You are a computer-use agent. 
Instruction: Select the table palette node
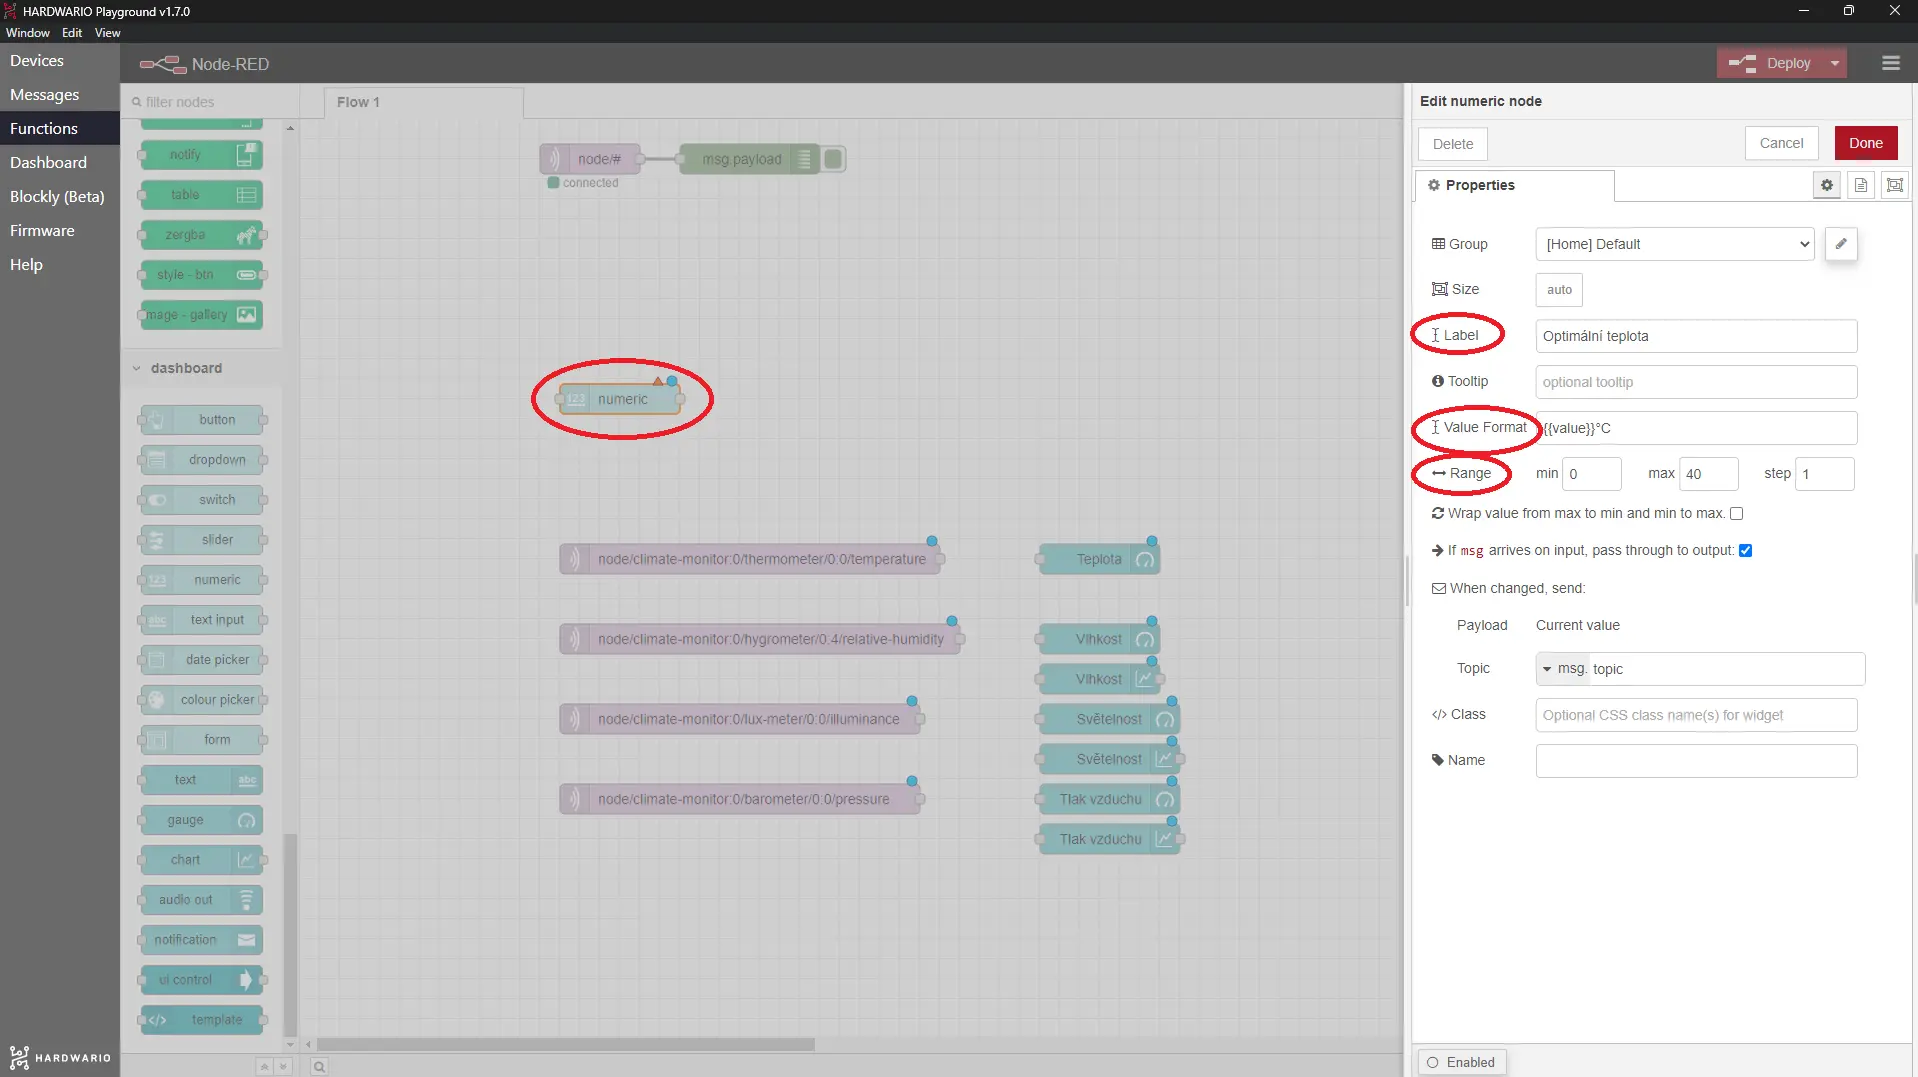(x=203, y=195)
